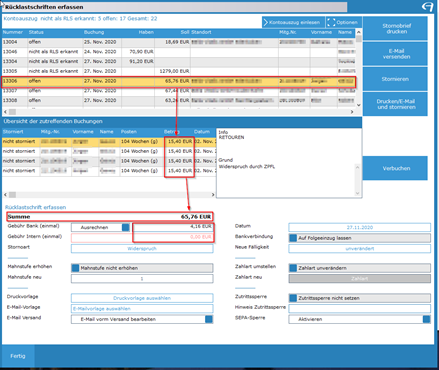Select highlighted statement row 13306
439x370 pixels.
coord(179,81)
